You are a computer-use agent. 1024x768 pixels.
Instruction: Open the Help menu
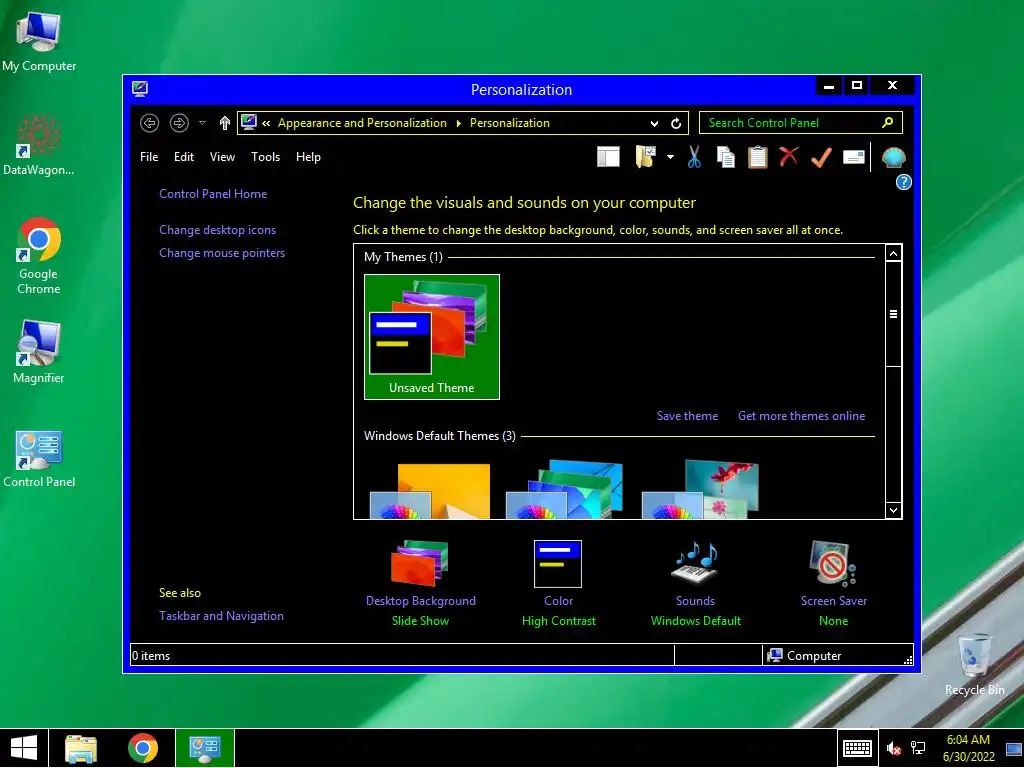308,157
